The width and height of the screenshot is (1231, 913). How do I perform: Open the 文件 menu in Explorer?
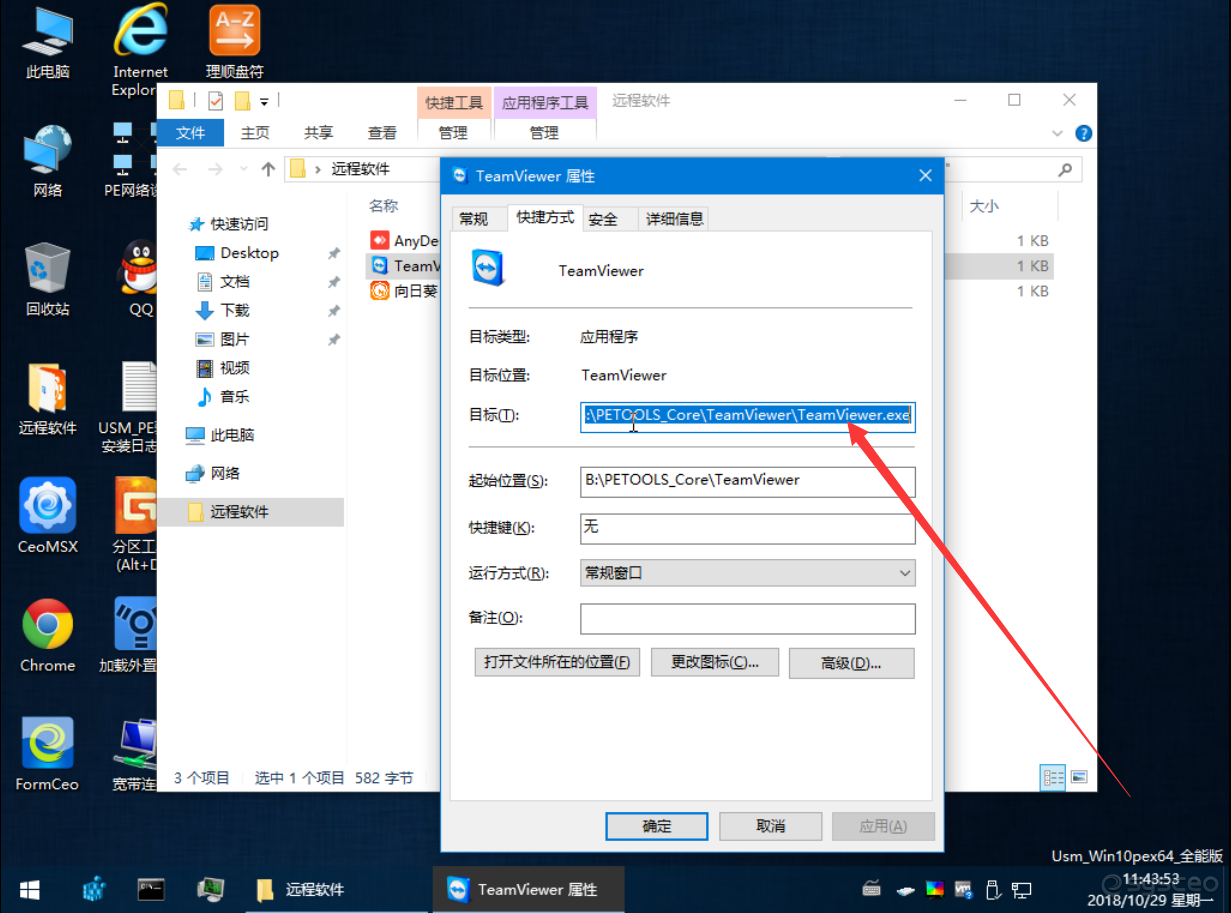[x=190, y=133]
